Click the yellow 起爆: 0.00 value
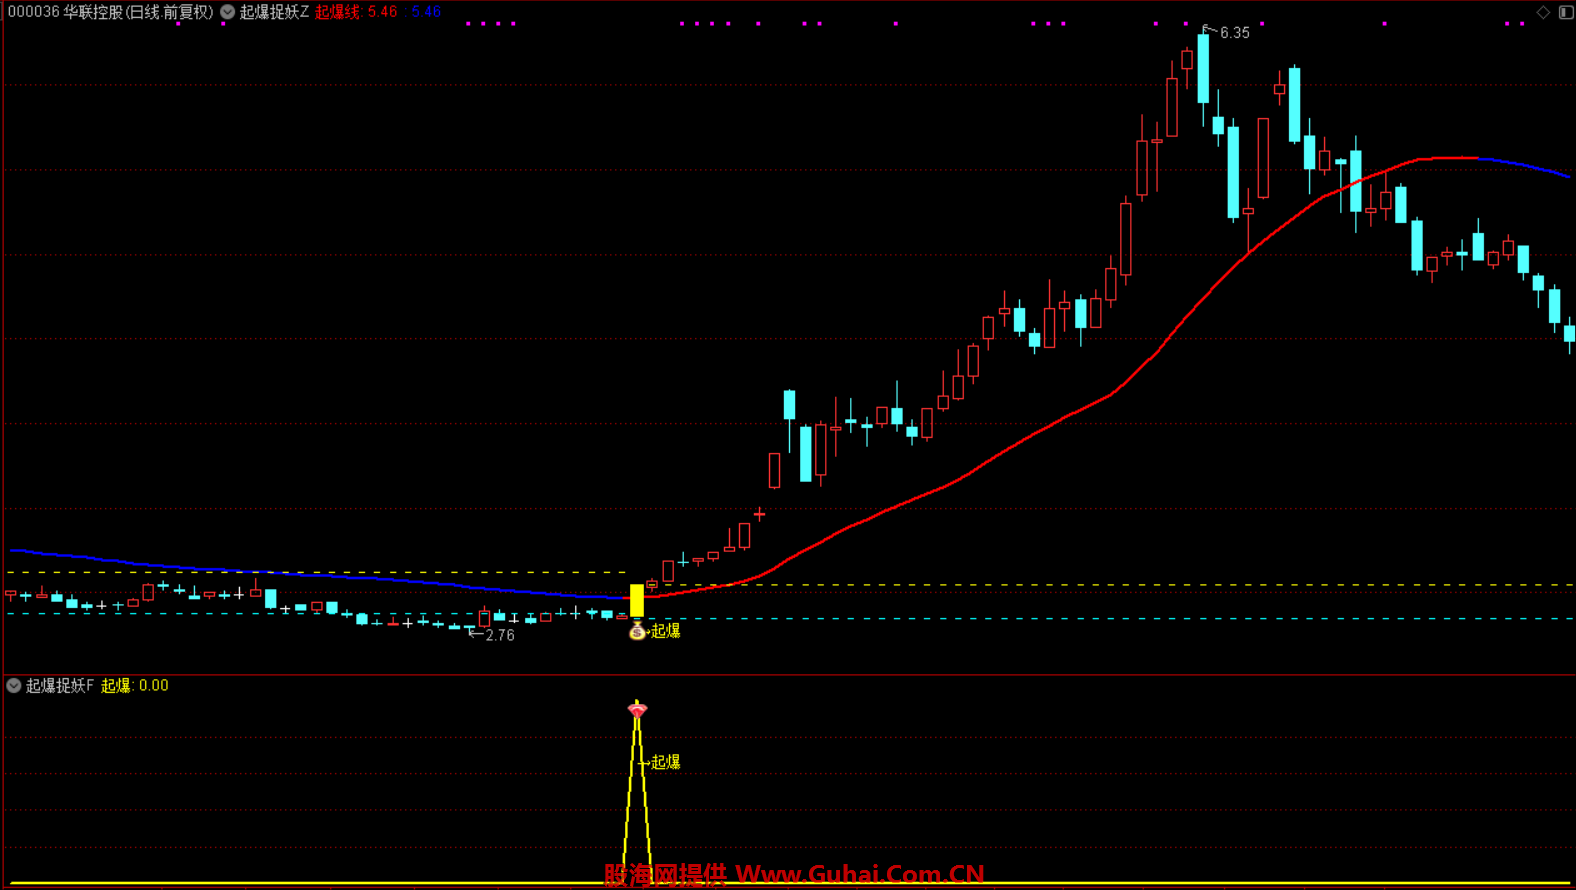 tap(135, 686)
